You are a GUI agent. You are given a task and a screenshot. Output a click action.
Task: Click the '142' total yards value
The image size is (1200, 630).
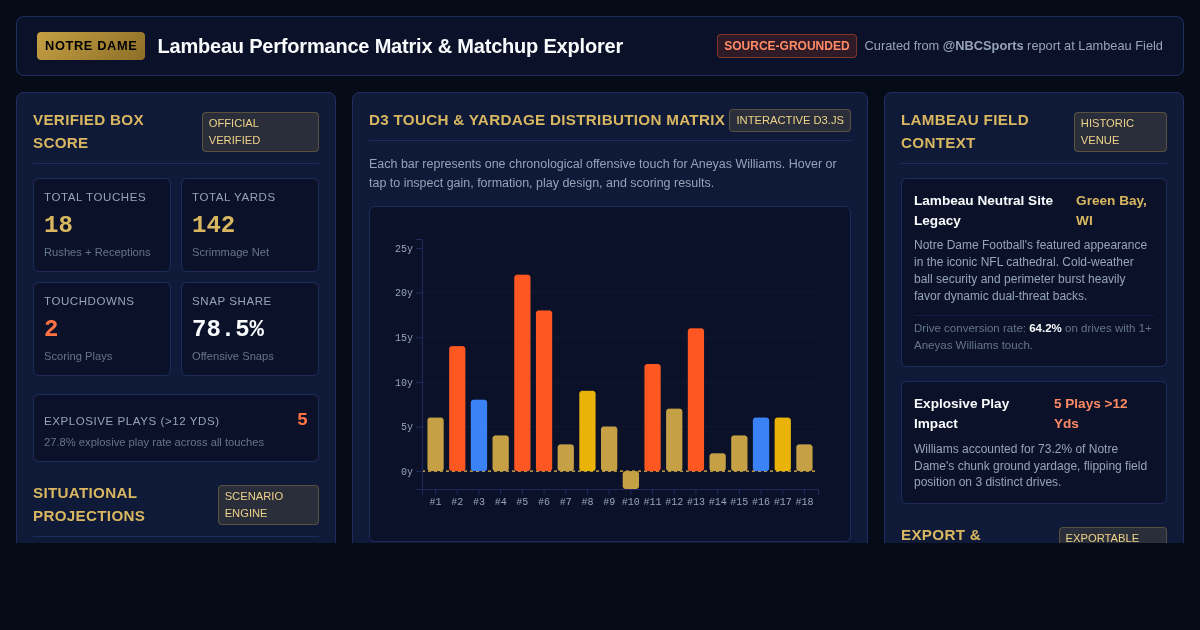214,225
